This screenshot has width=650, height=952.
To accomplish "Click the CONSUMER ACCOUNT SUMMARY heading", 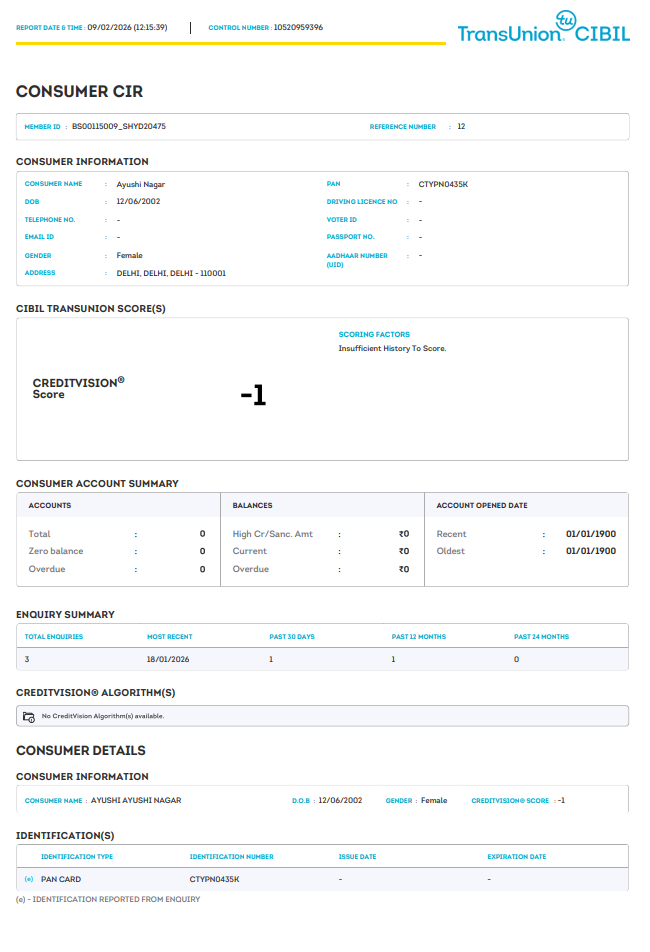I will pyautogui.click(x=97, y=483).
